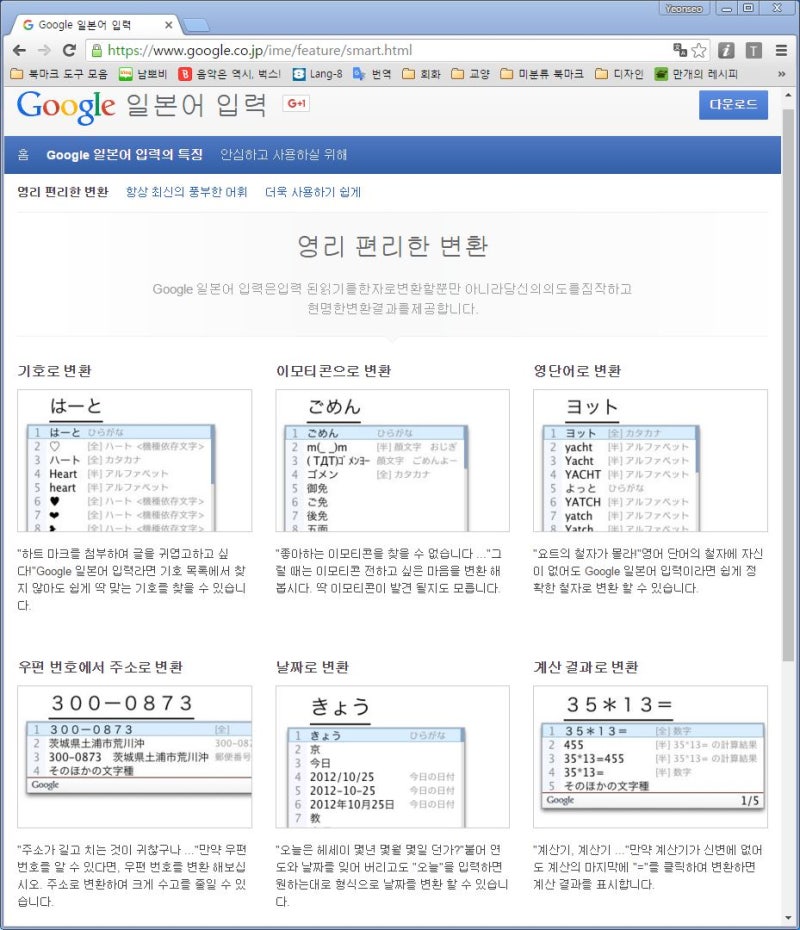Click the scrollbar down arrow

coord(788,918)
